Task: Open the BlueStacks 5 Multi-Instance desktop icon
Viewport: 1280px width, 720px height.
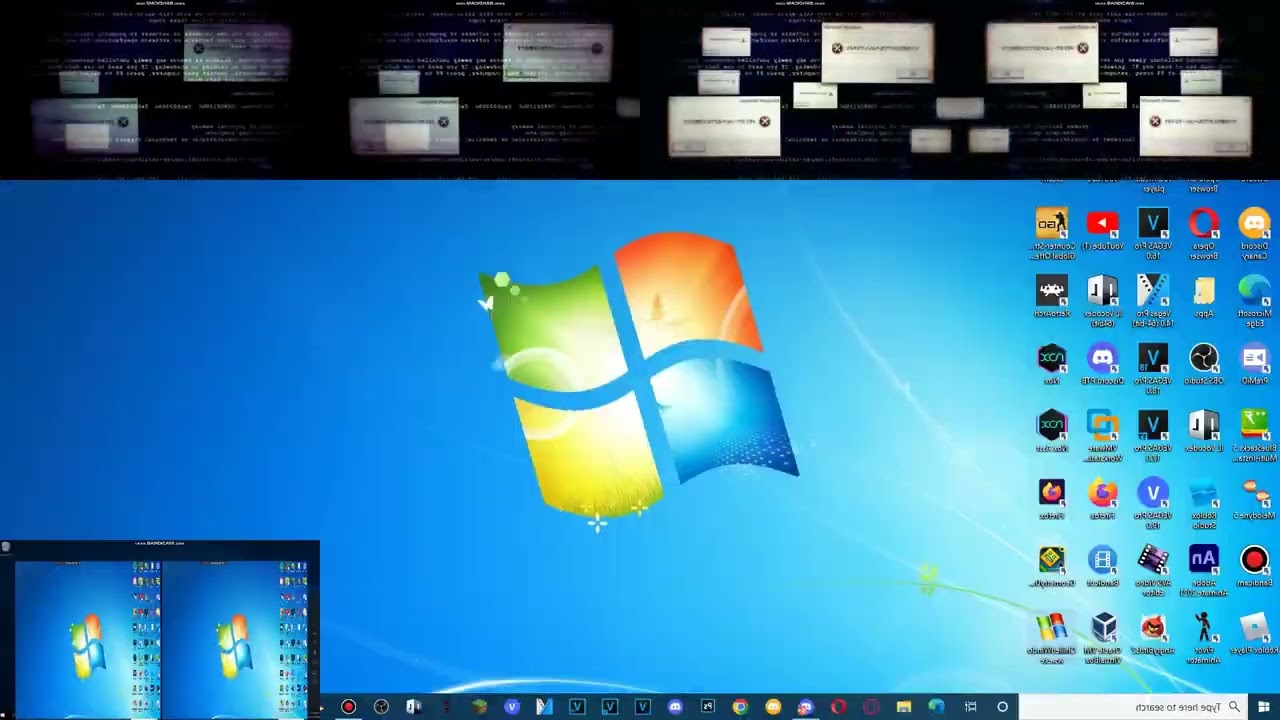Action: coord(1254,435)
